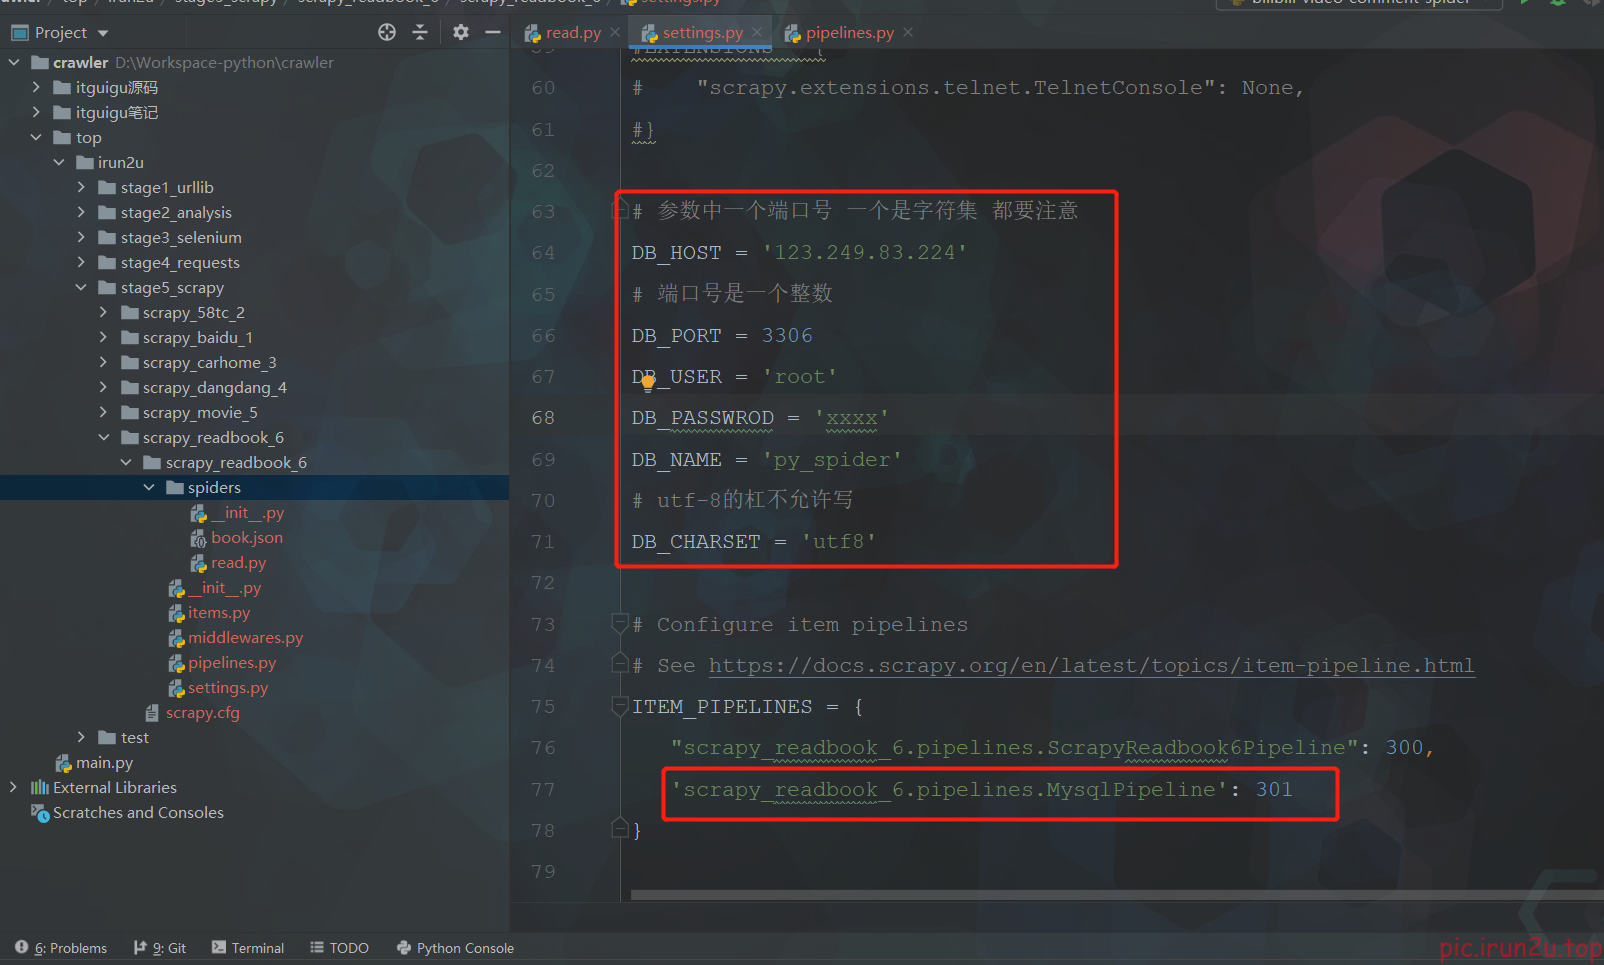1604x965 pixels.
Task: Select scrapy.cfg in the project tree
Action: pos(203,712)
